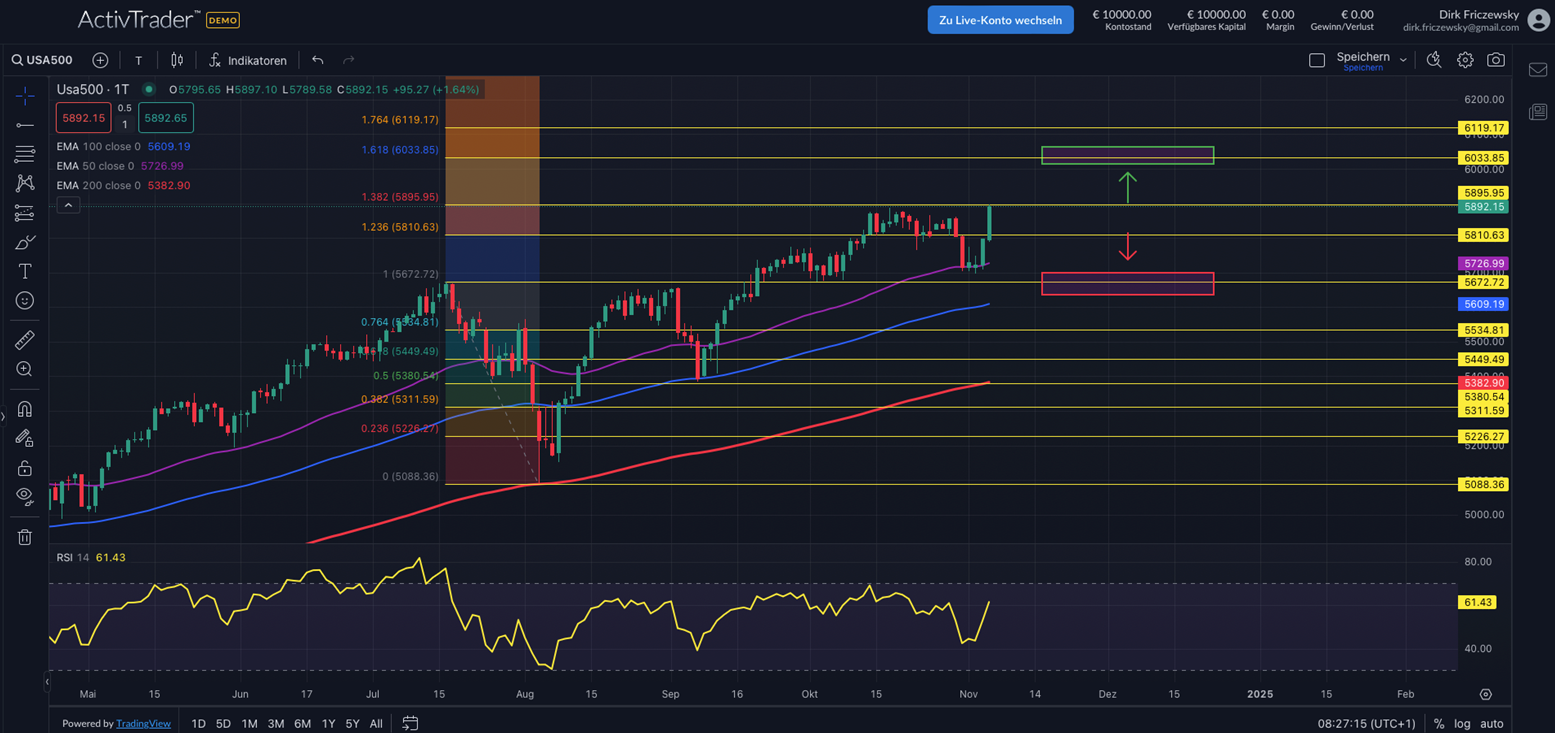This screenshot has height=733, width=1555.
Task: Open the emoji sticker tool
Action: [x=24, y=302]
